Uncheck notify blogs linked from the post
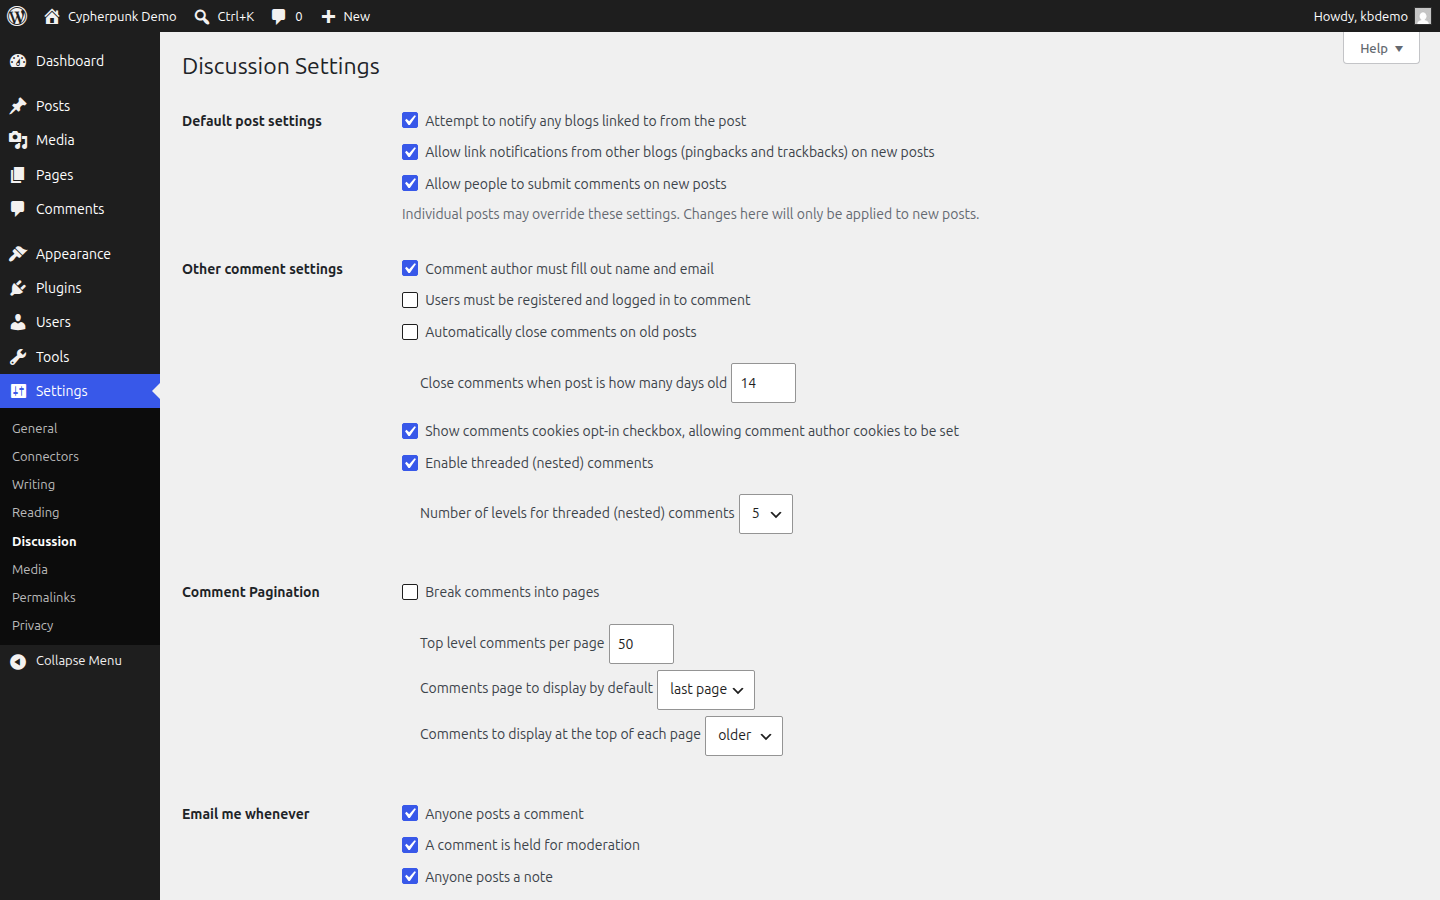This screenshot has height=900, width=1440. 410,120
